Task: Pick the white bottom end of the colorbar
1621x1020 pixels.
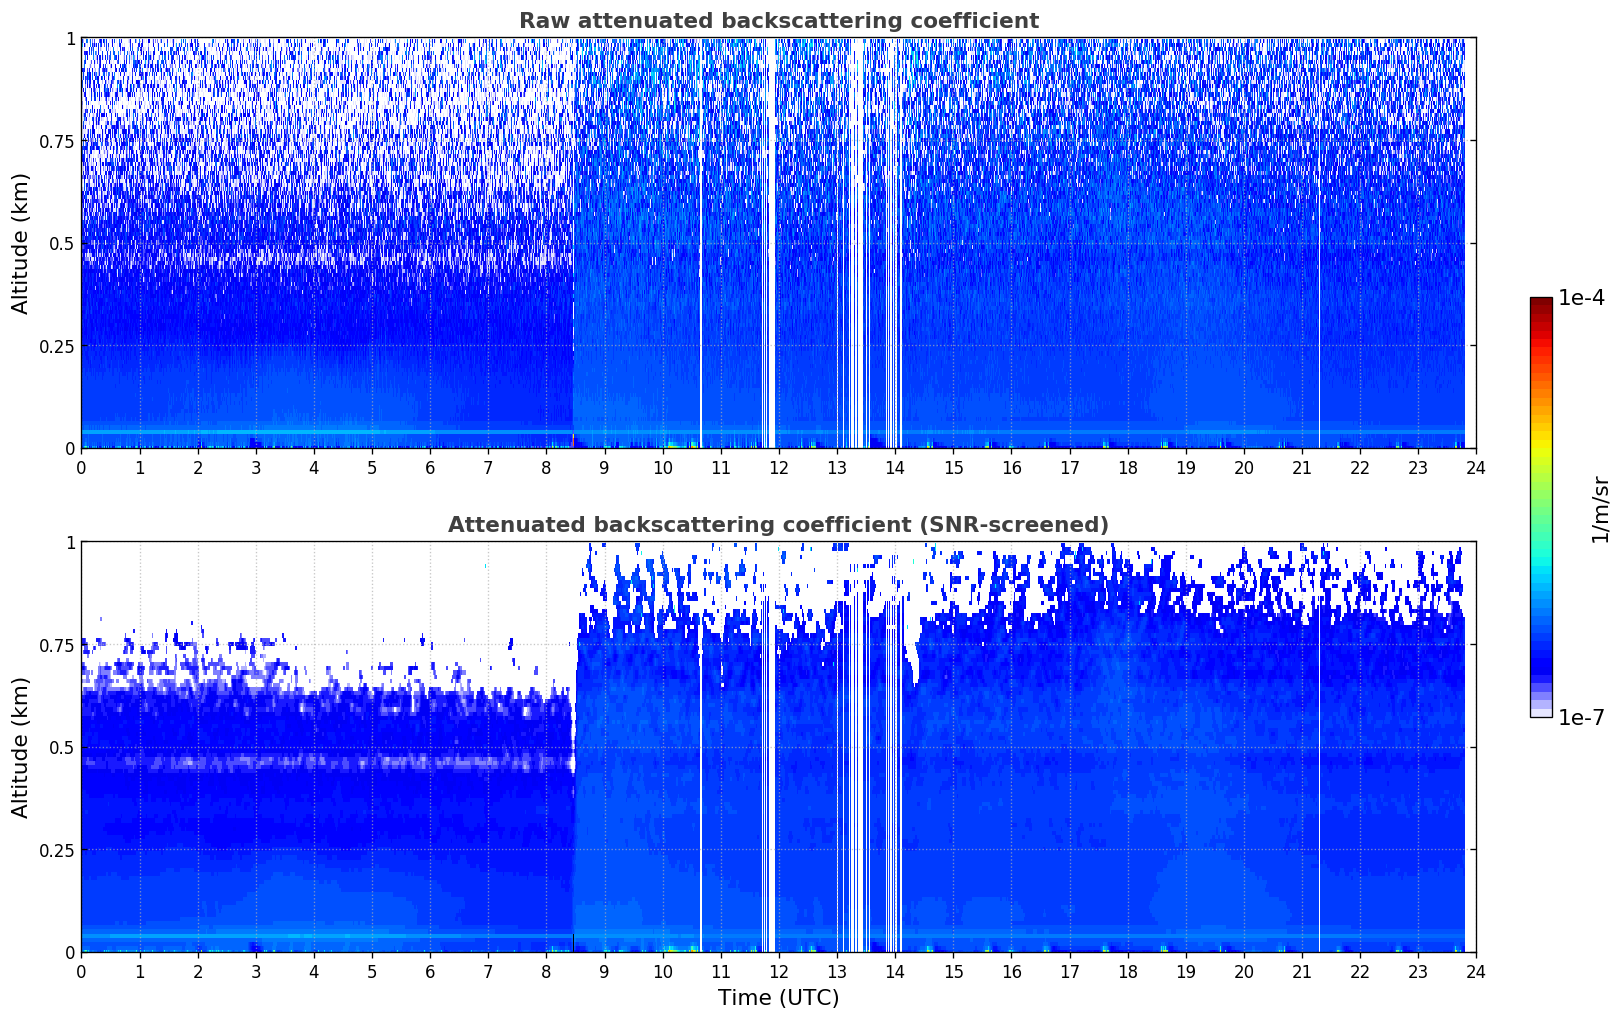Action: tap(1540, 712)
